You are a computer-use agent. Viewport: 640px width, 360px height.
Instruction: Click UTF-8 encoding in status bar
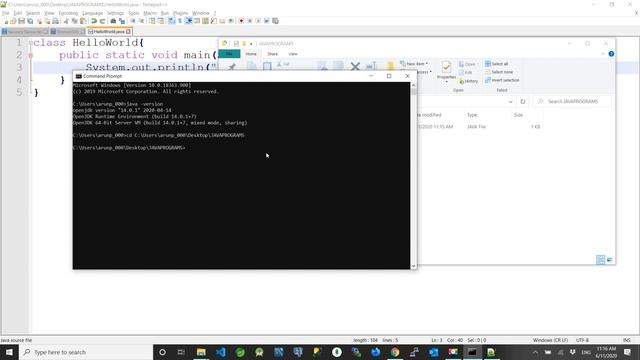(582, 340)
